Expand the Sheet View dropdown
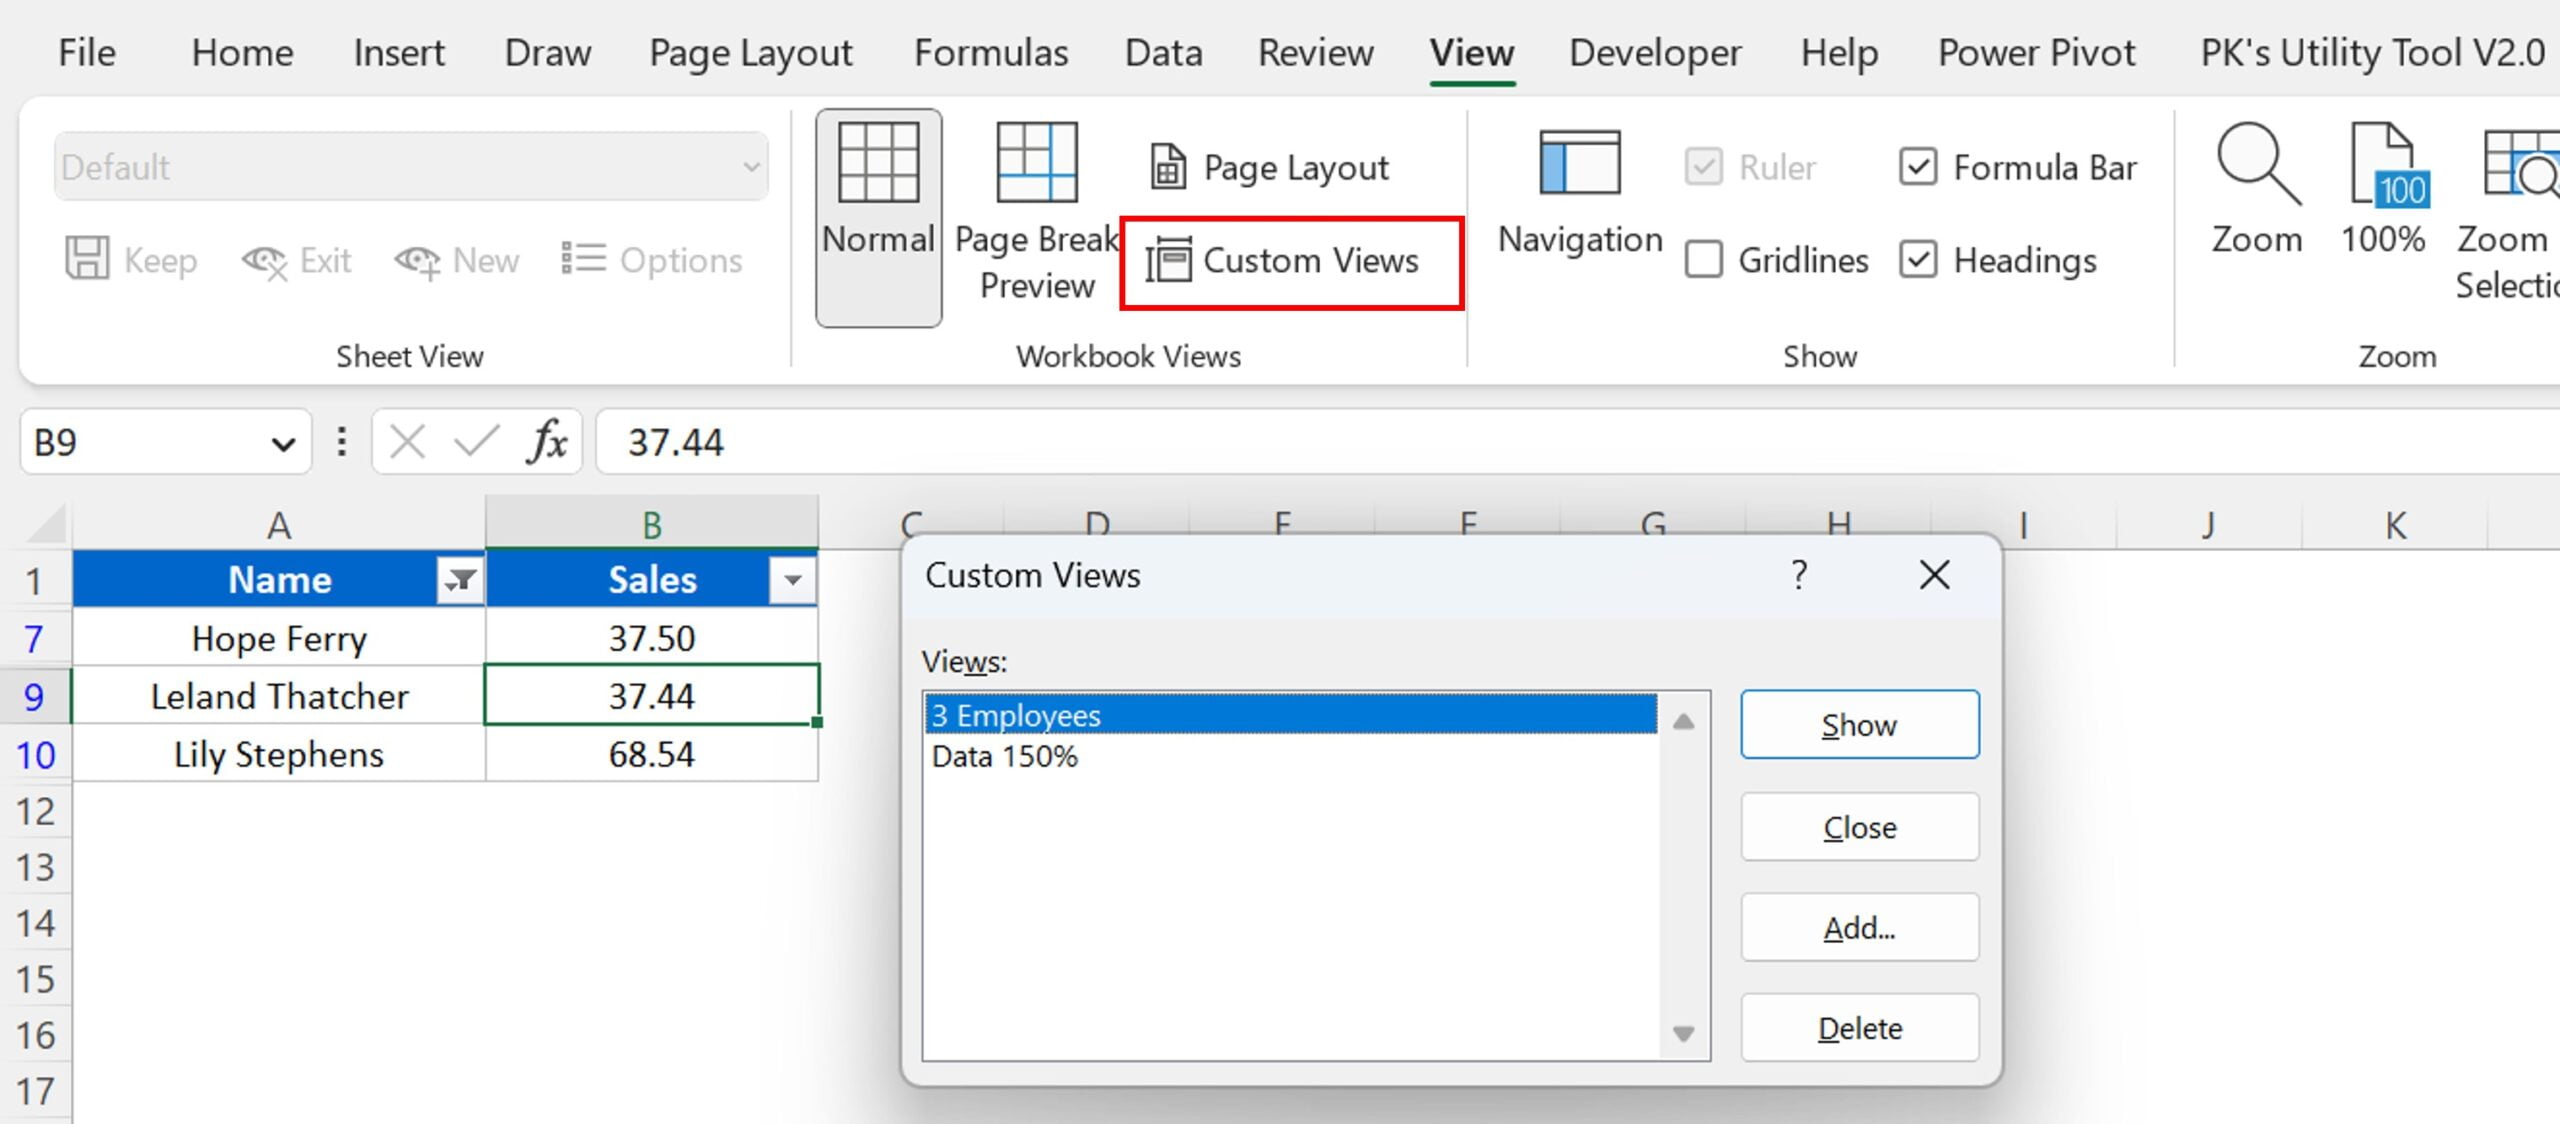The height and width of the screenshot is (1124, 2560). click(751, 167)
